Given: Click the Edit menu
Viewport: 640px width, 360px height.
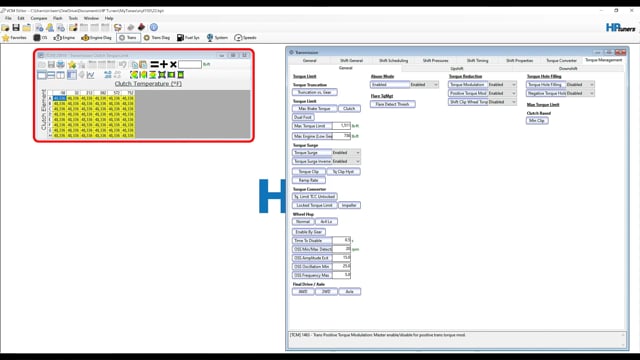Looking at the screenshot, I should click(x=21, y=18).
